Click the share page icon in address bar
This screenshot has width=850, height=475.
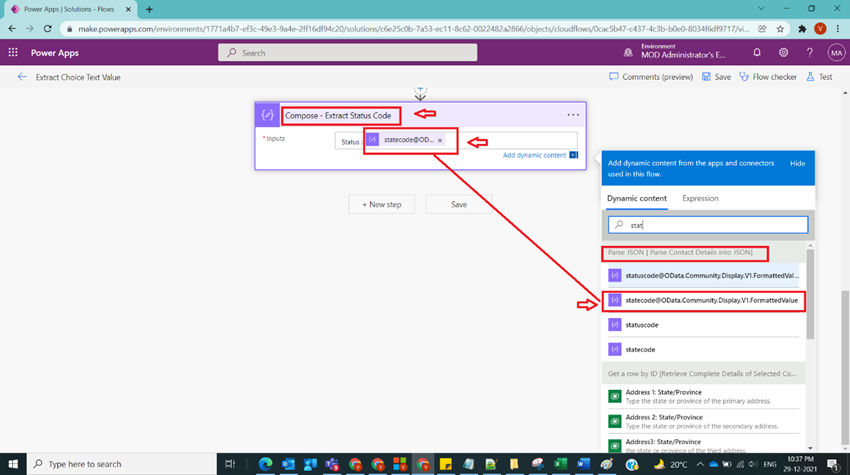click(x=762, y=29)
